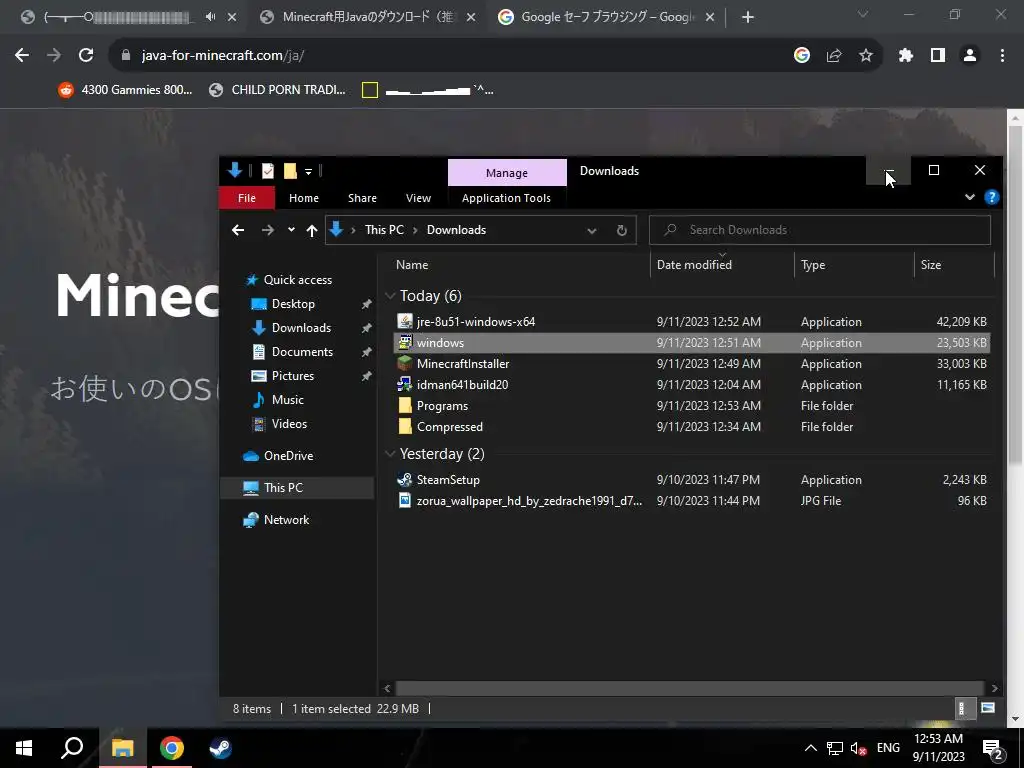1024x768 pixels.
Task: Open a new Chrome tab with plus button
Action: 748,18
